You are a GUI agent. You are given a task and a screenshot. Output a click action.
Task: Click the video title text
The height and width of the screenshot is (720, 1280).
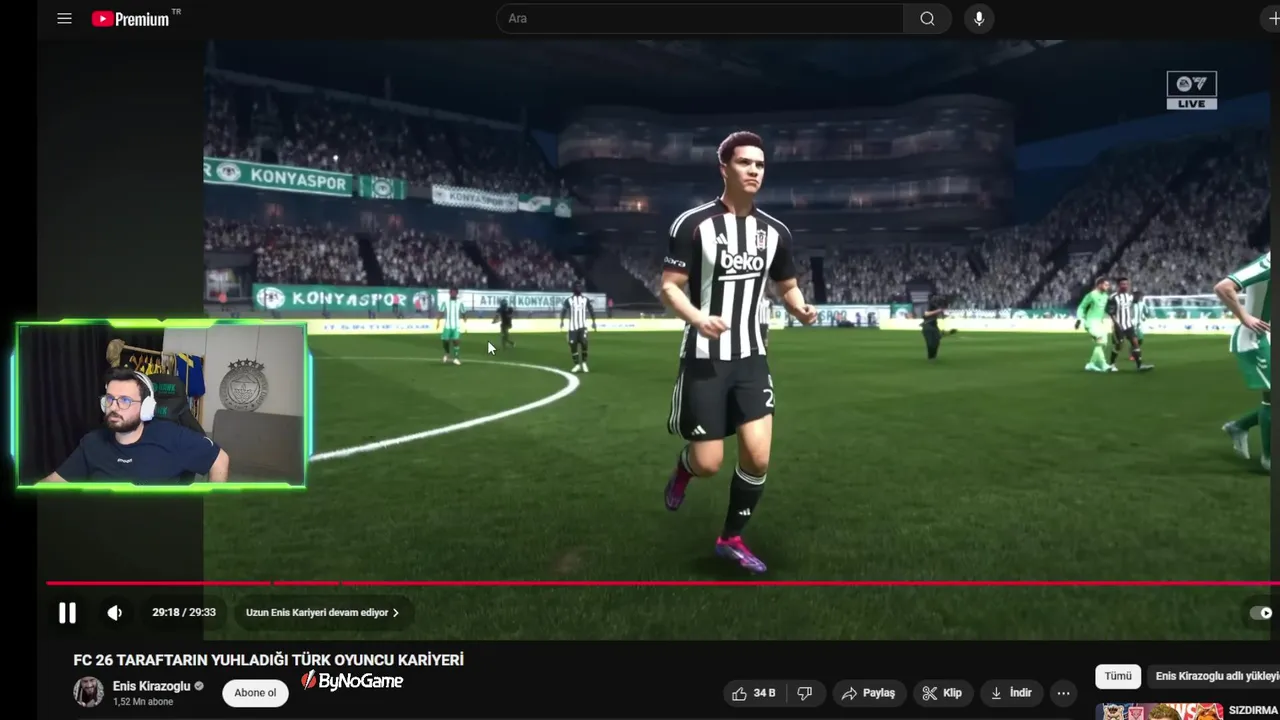[x=269, y=660]
